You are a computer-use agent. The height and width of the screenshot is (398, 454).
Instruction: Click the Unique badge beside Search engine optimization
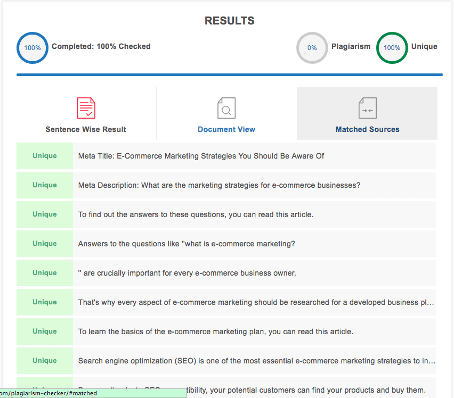pyautogui.click(x=45, y=361)
